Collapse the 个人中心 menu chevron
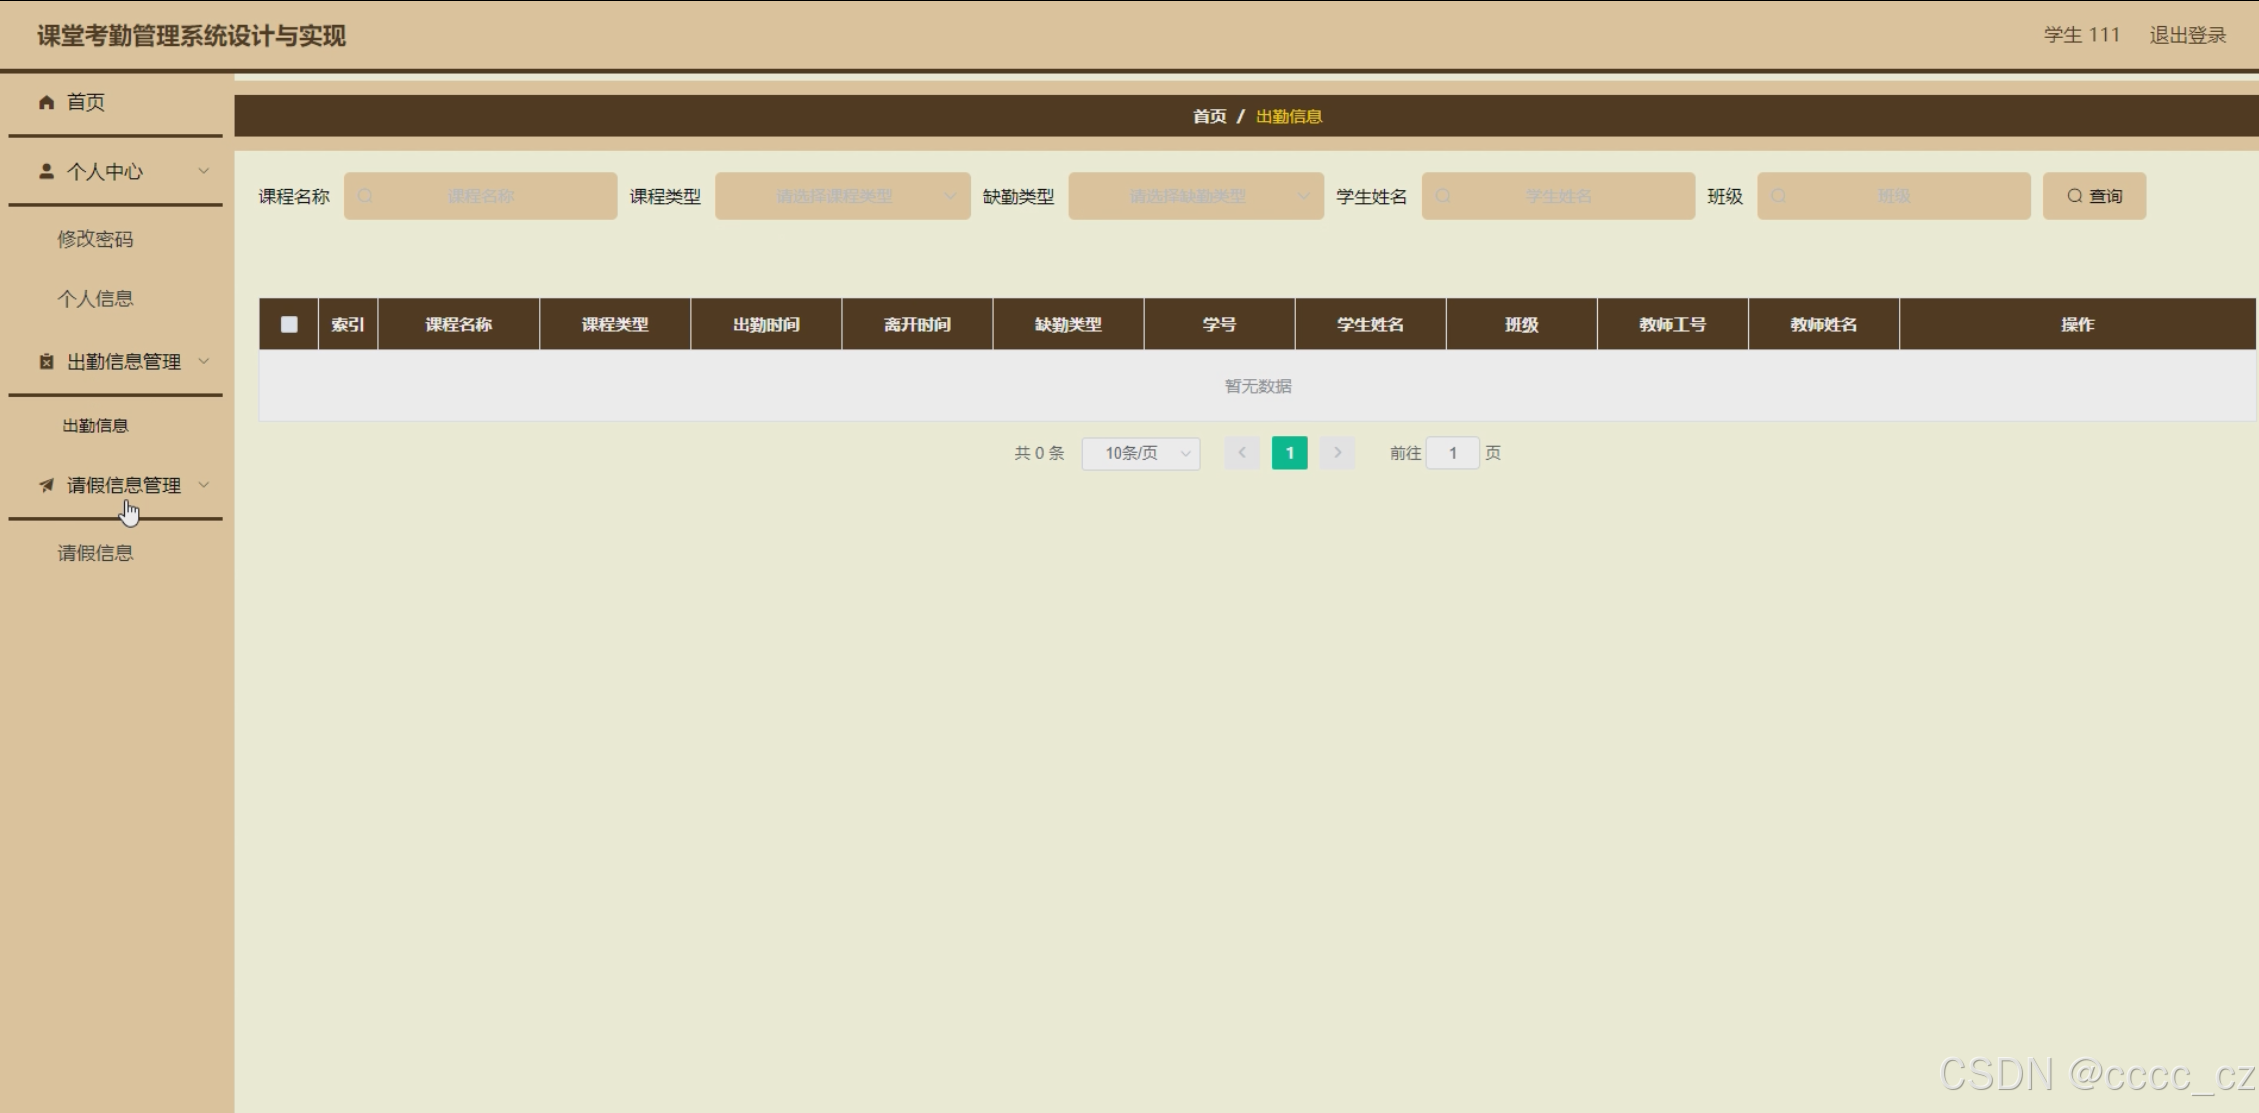This screenshot has height=1113, width=2259. 204,171
